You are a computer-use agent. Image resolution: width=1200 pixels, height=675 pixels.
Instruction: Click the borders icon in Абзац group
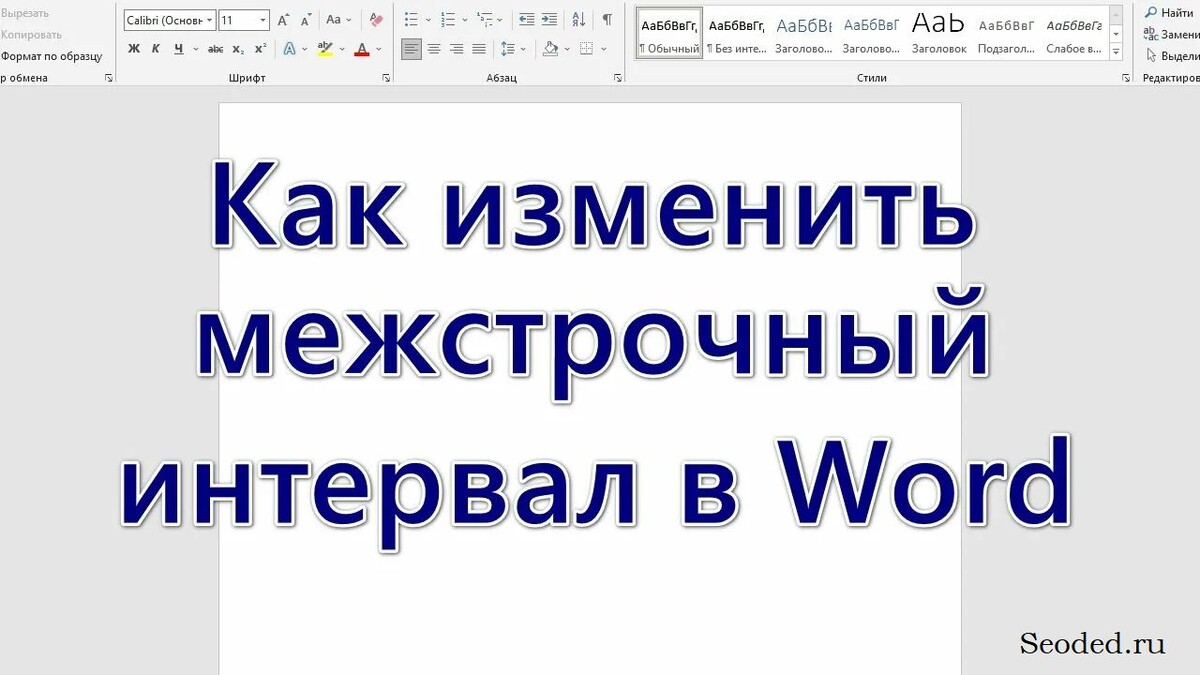[587, 49]
